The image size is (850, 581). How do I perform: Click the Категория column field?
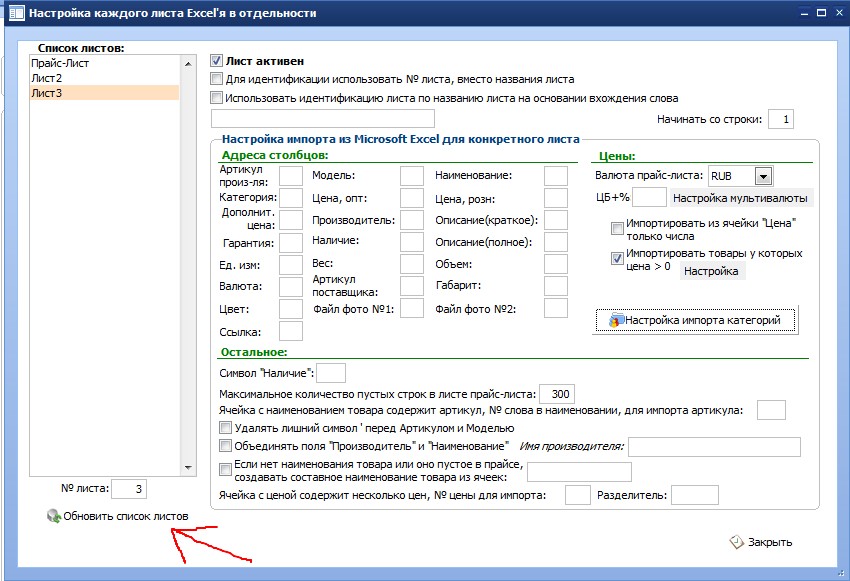291,198
